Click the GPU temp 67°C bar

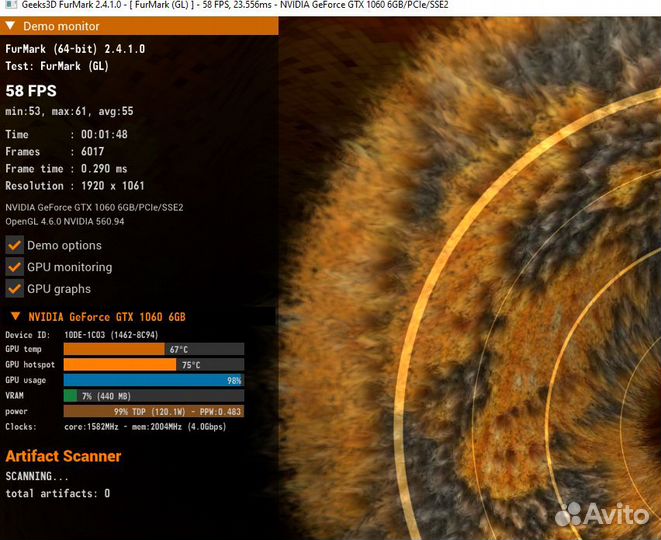[x=154, y=349]
